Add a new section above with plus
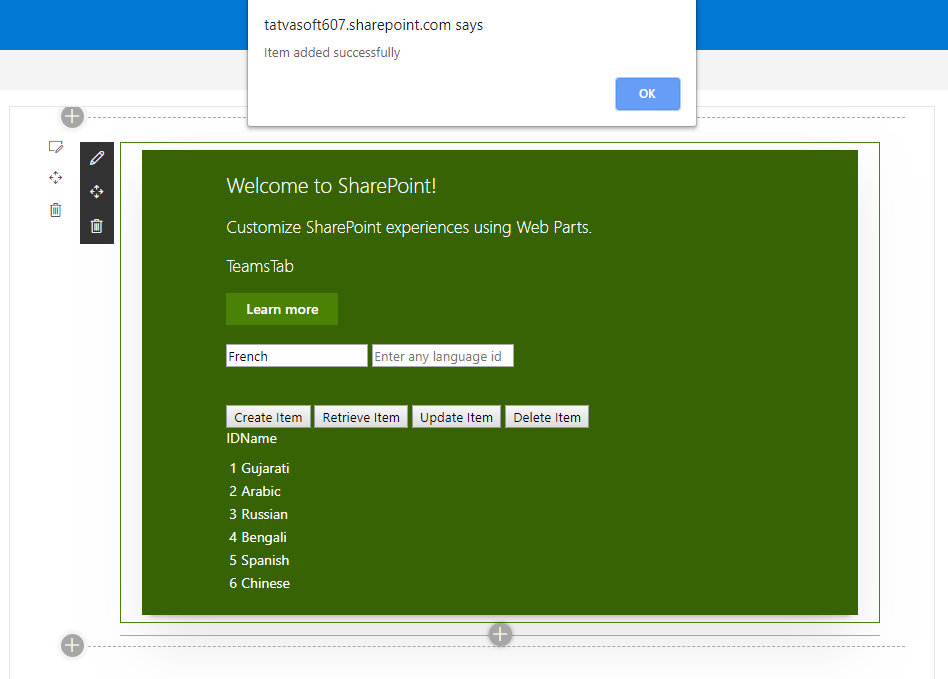 (x=72, y=117)
